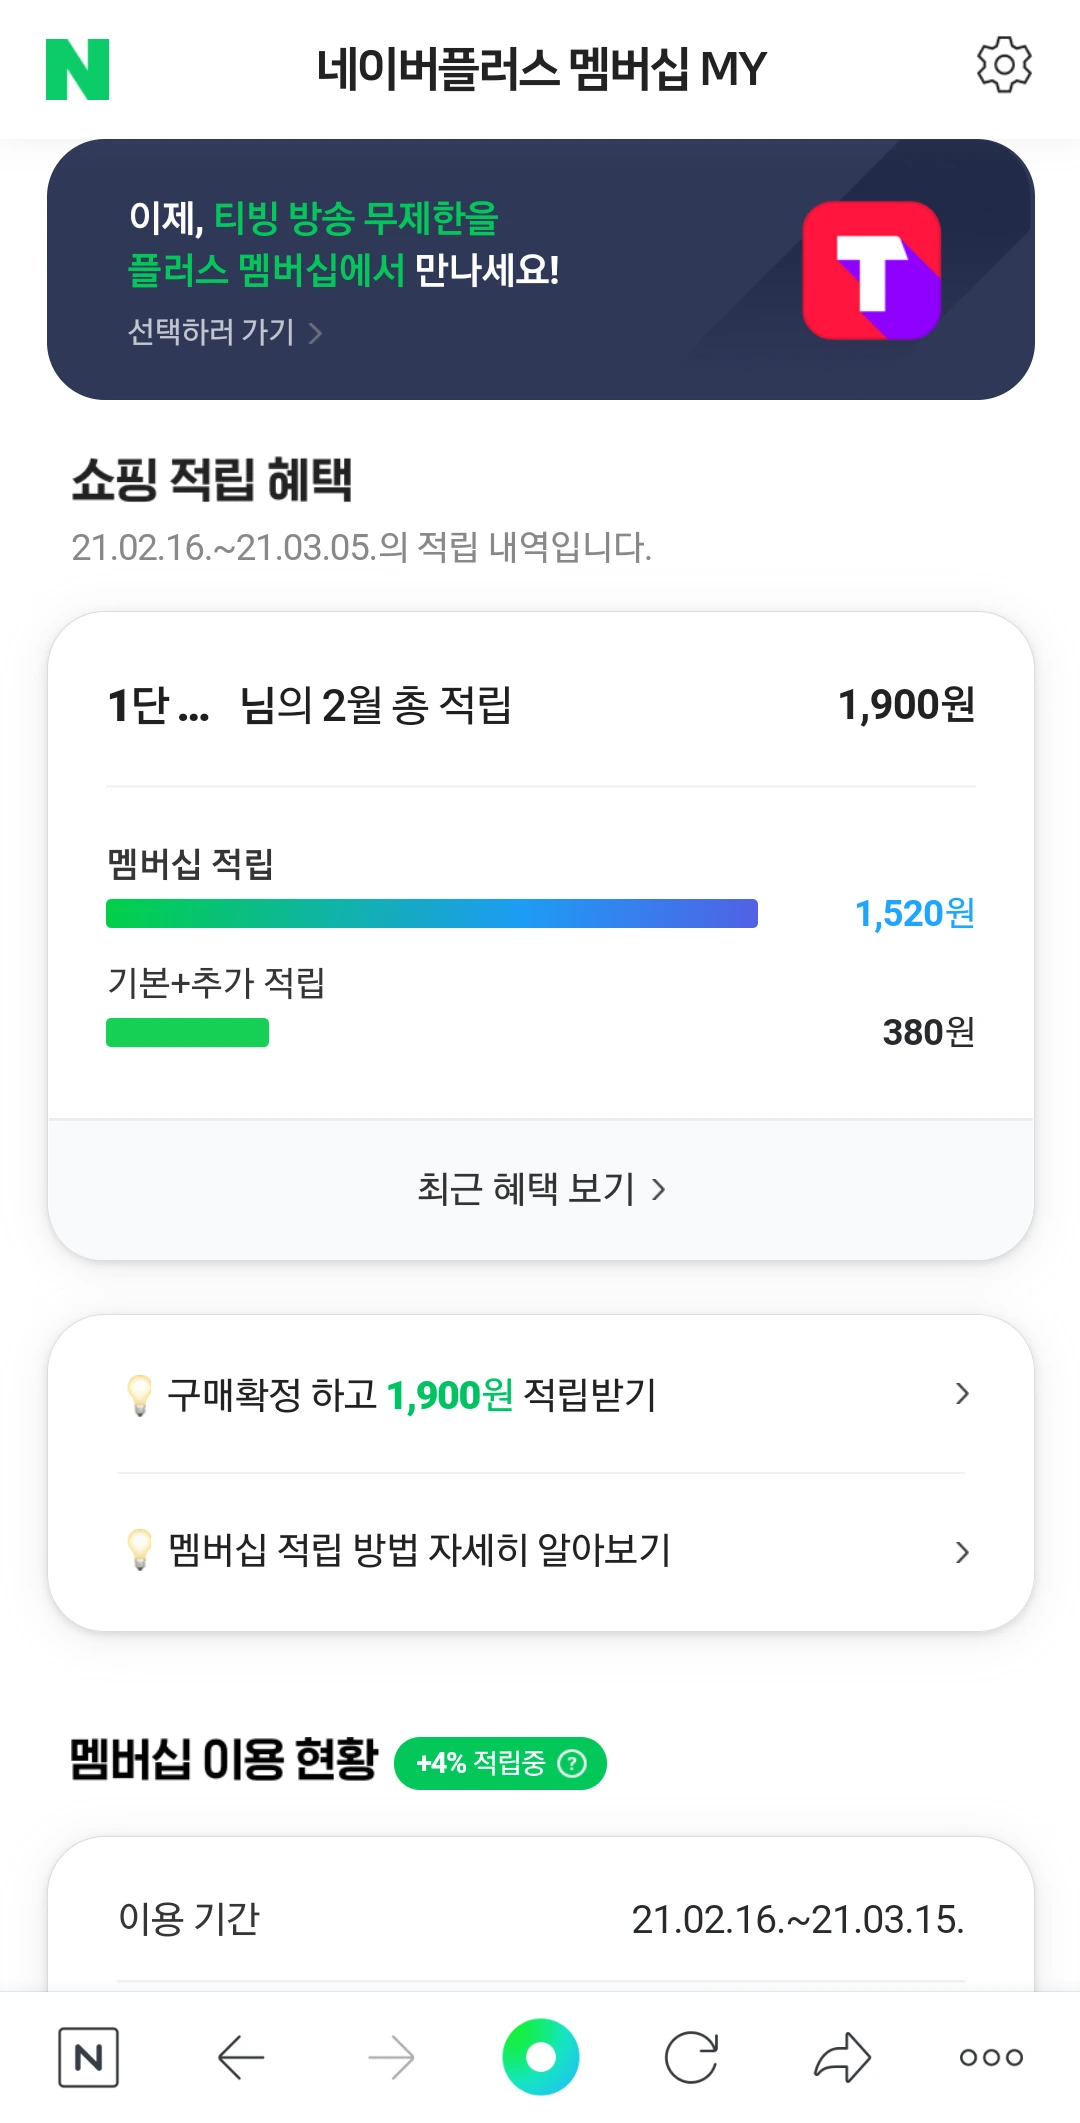Tap the 기본+추가 적립 green bar
Viewport: 1080px width, 2123px height.
[187, 1032]
